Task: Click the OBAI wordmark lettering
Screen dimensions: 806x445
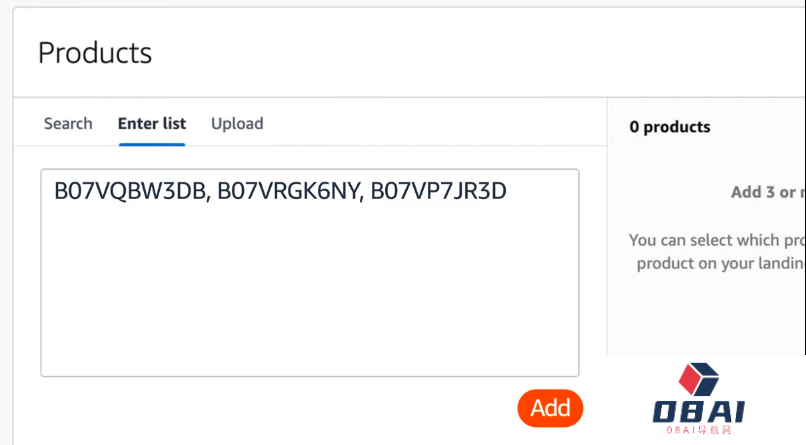Action: pyautogui.click(x=699, y=413)
